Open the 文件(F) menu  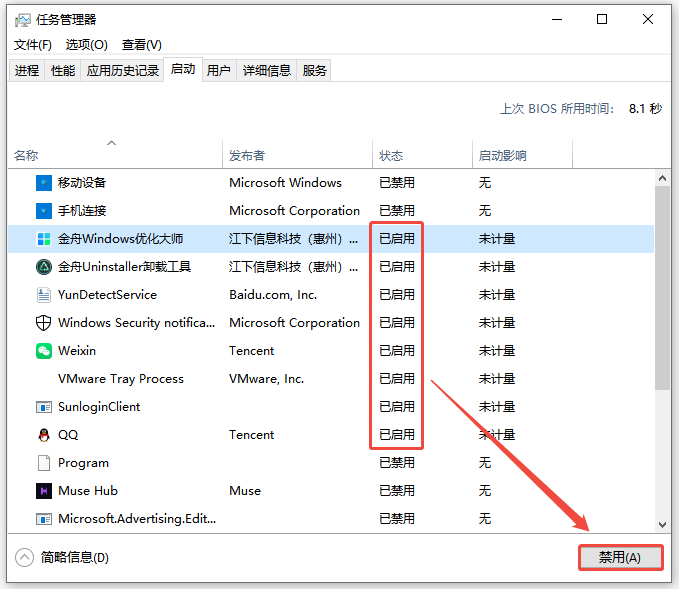coord(32,45)
